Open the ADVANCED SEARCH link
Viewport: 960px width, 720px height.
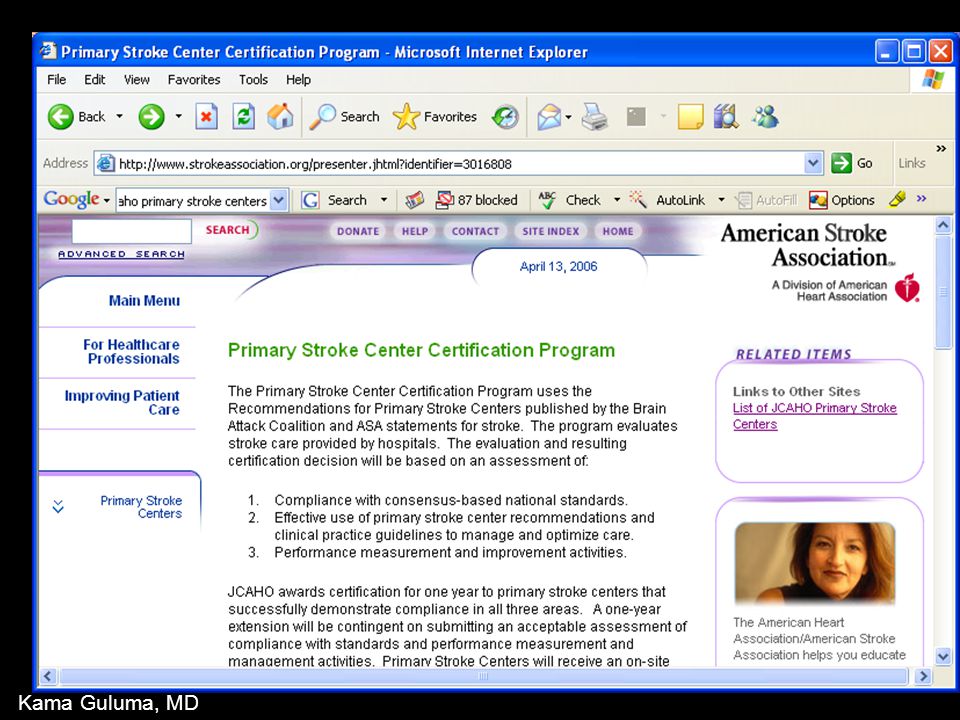click(x=121, y=254)
